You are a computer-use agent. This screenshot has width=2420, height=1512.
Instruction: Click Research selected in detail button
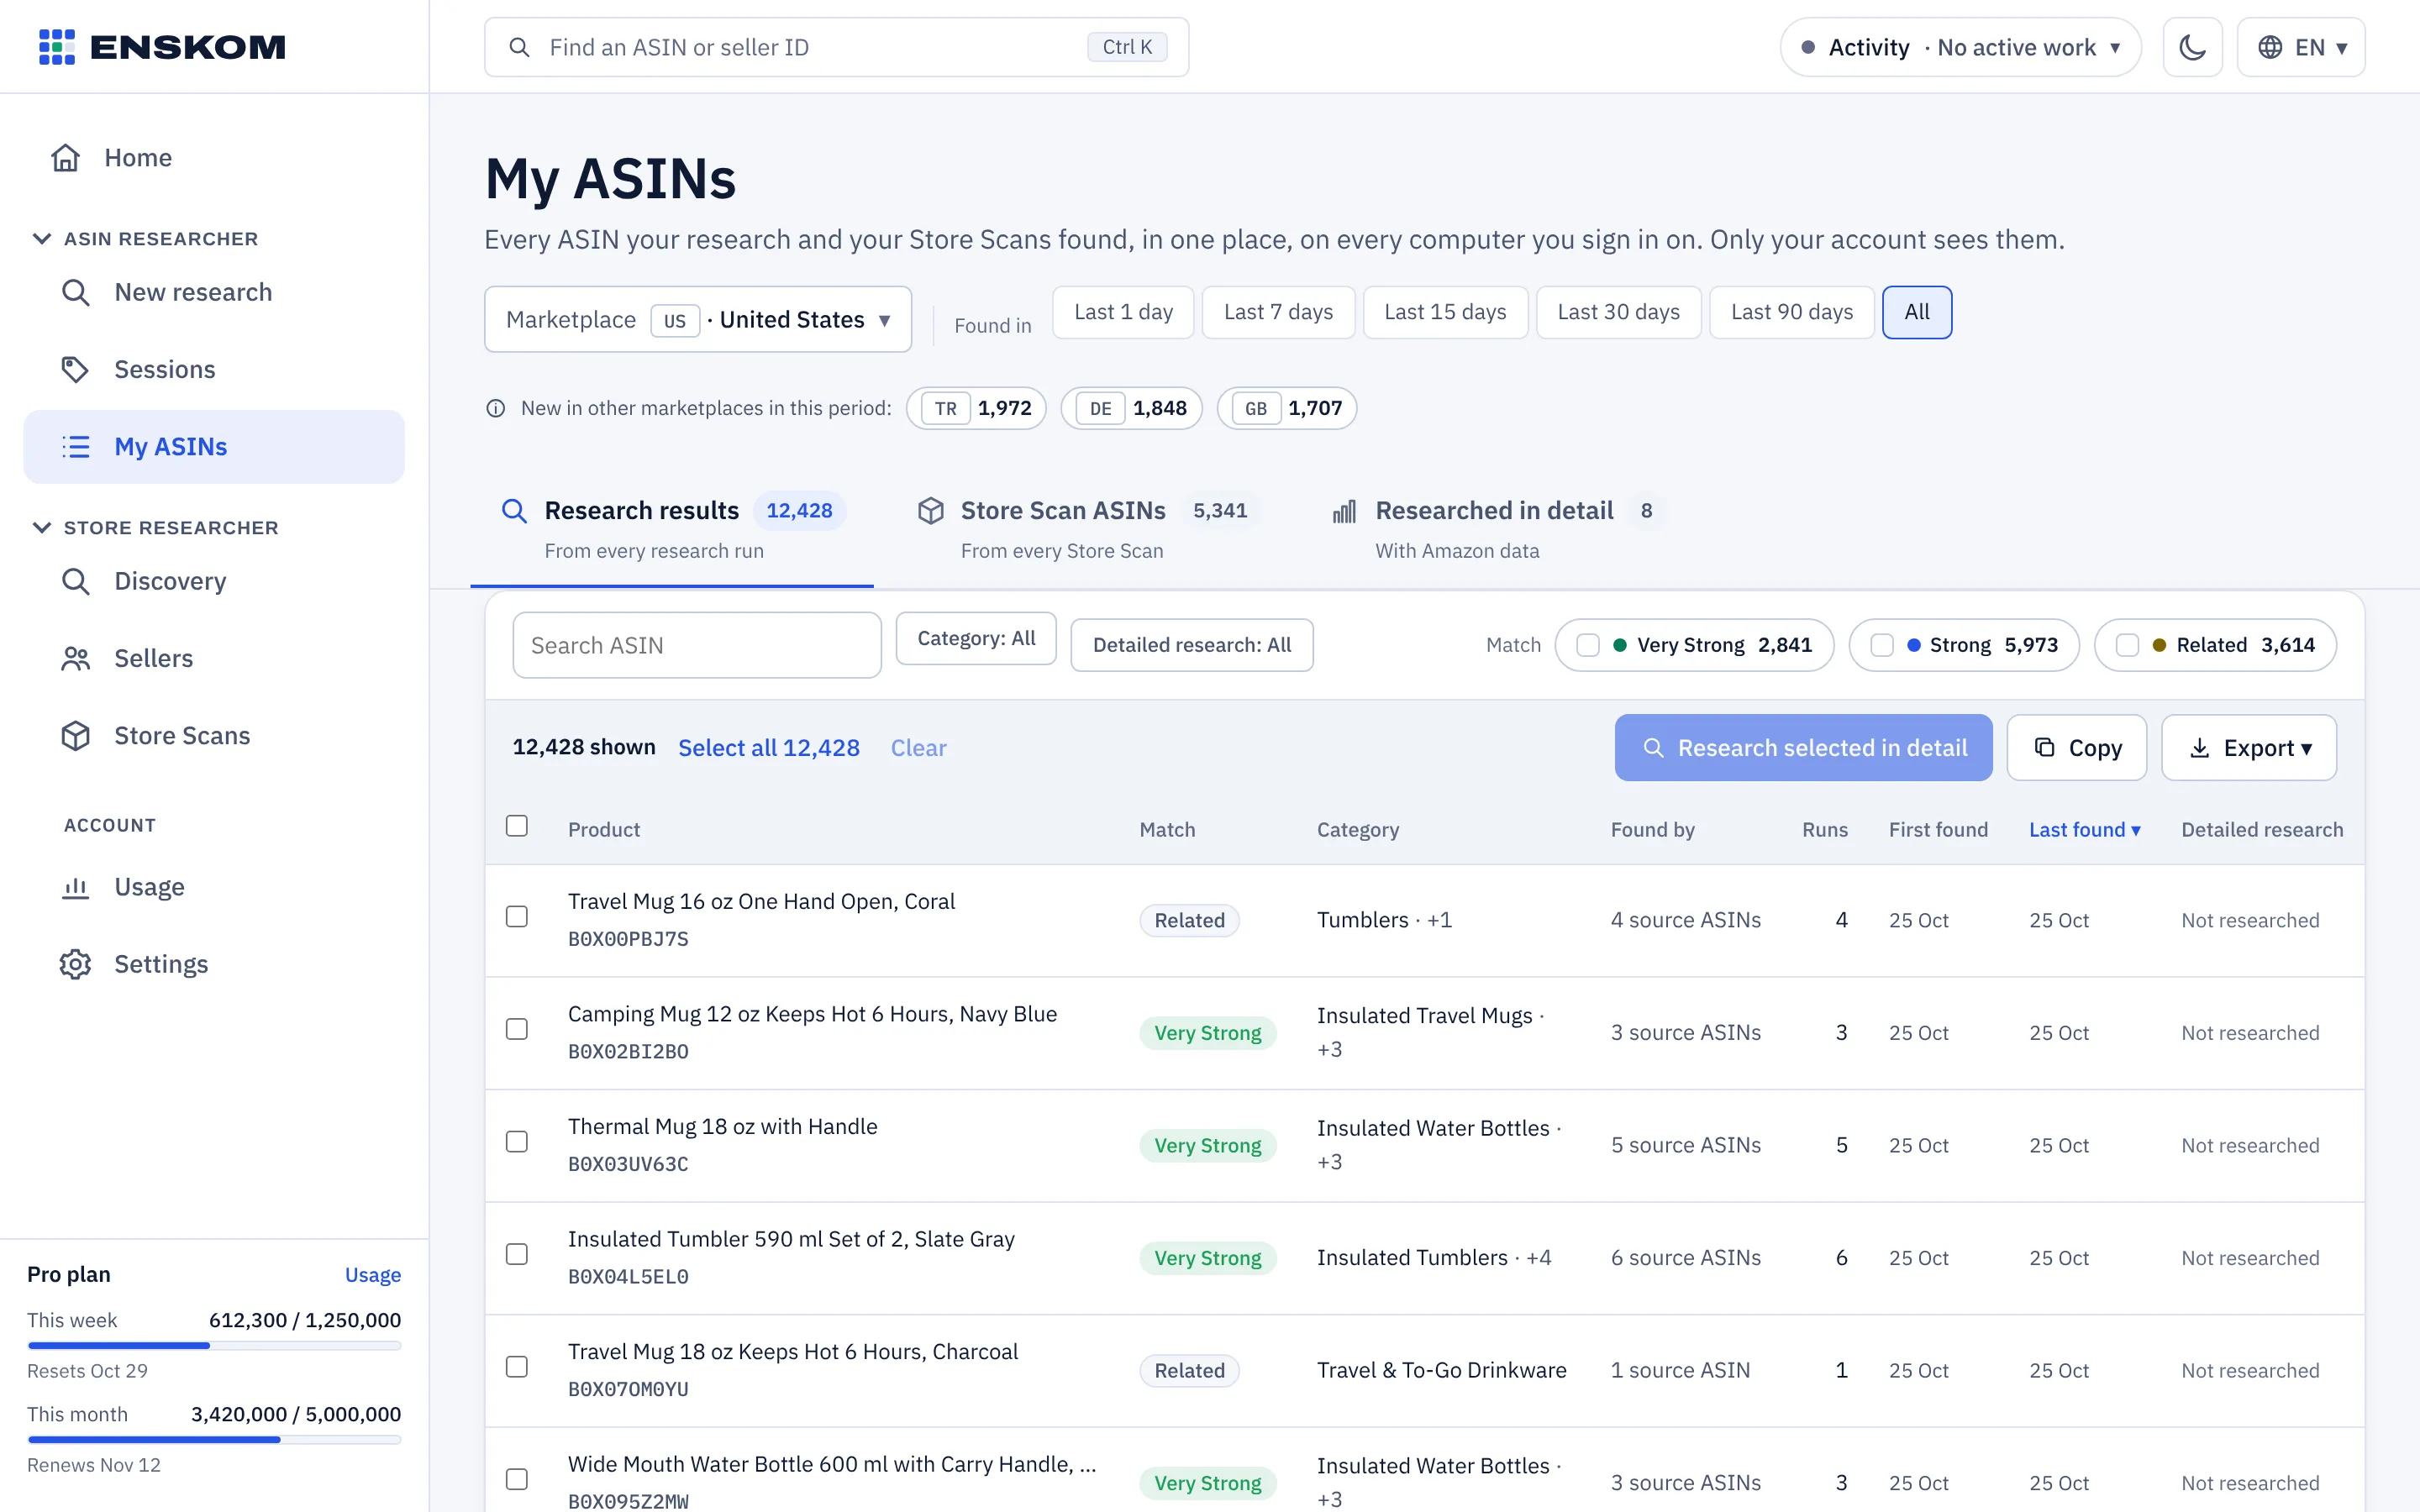point(1803,748)
